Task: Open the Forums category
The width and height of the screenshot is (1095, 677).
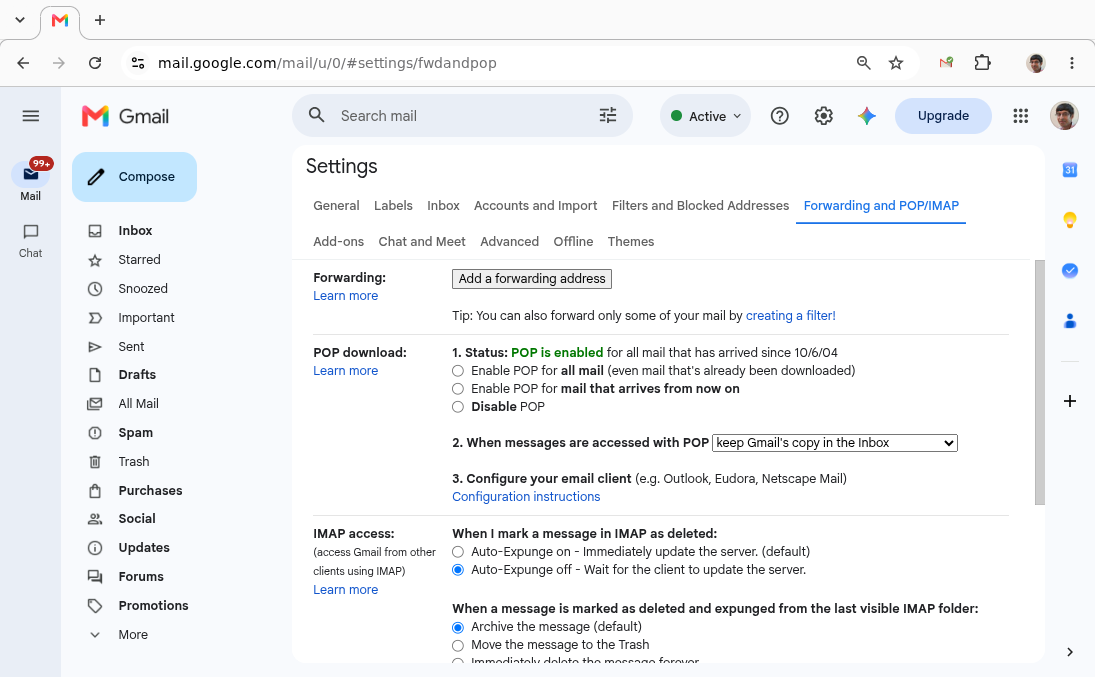Action: click(x=141, y=576)
